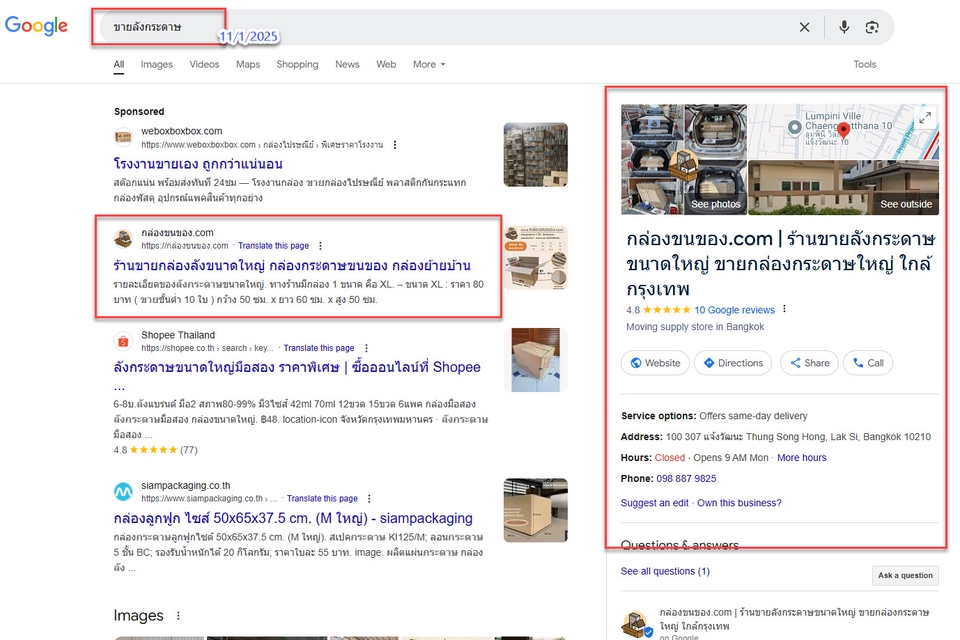Click Suggest an edit
Viewport: 960px width, 640px height.
pos(654,503)
